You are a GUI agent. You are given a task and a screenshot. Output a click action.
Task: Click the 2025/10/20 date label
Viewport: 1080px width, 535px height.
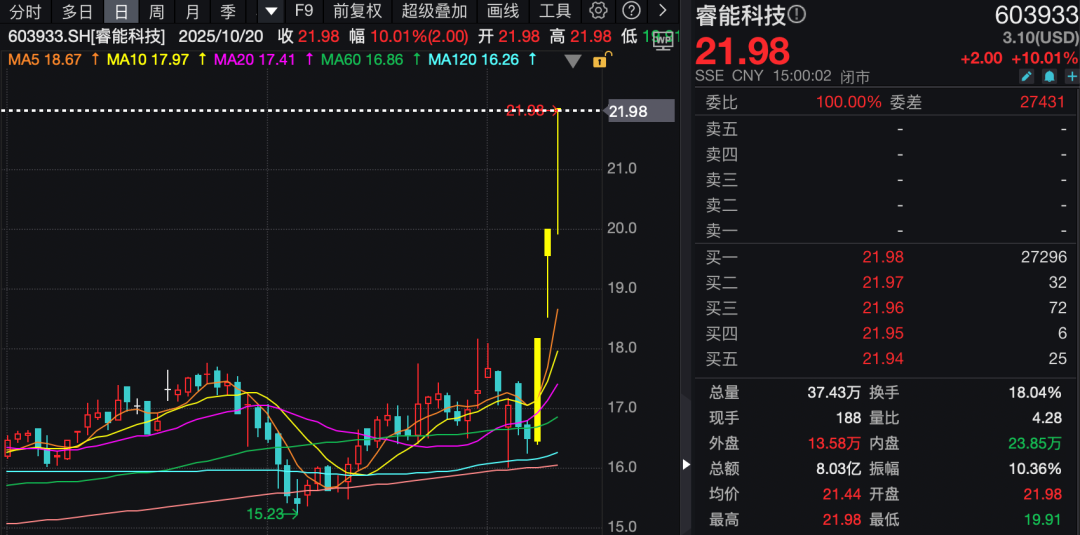point(223,37)
